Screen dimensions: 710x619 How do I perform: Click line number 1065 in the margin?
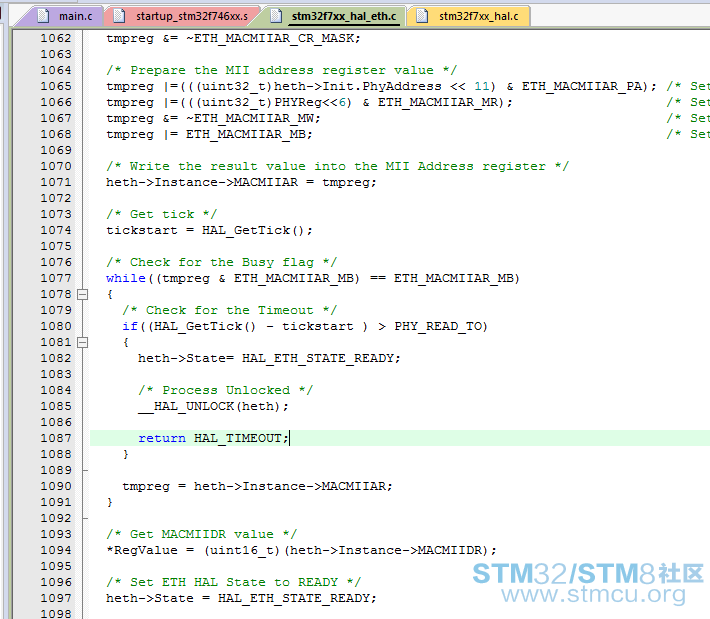56,86
